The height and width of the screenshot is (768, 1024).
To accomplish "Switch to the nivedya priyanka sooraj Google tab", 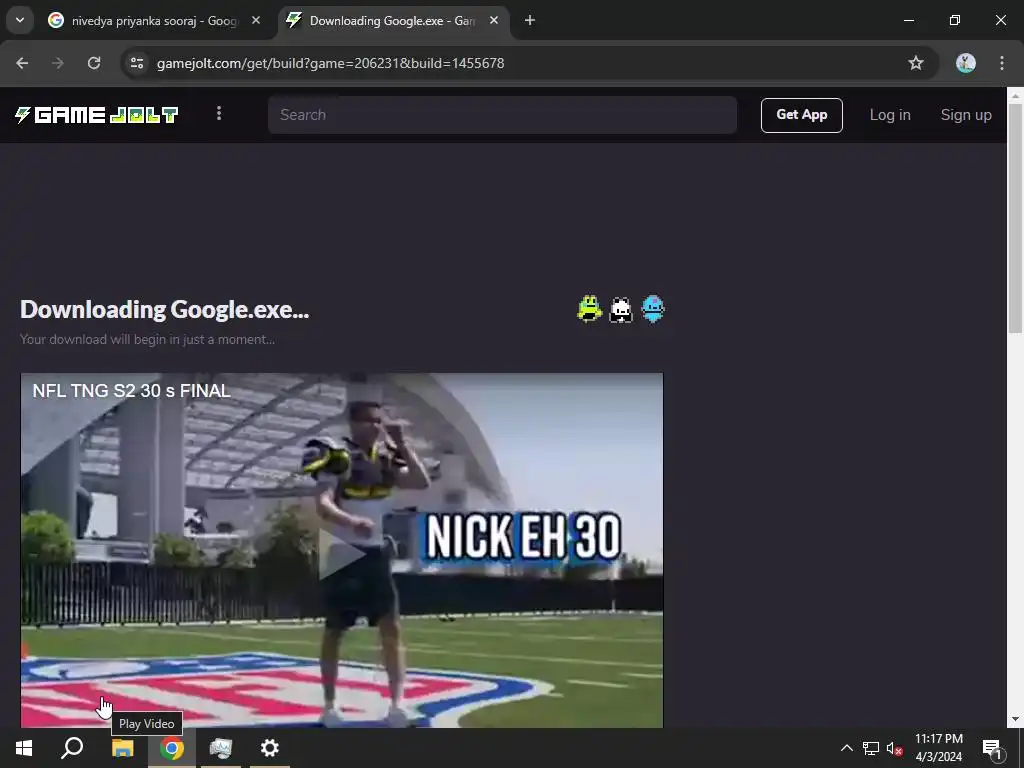I will tap(155, 21).
